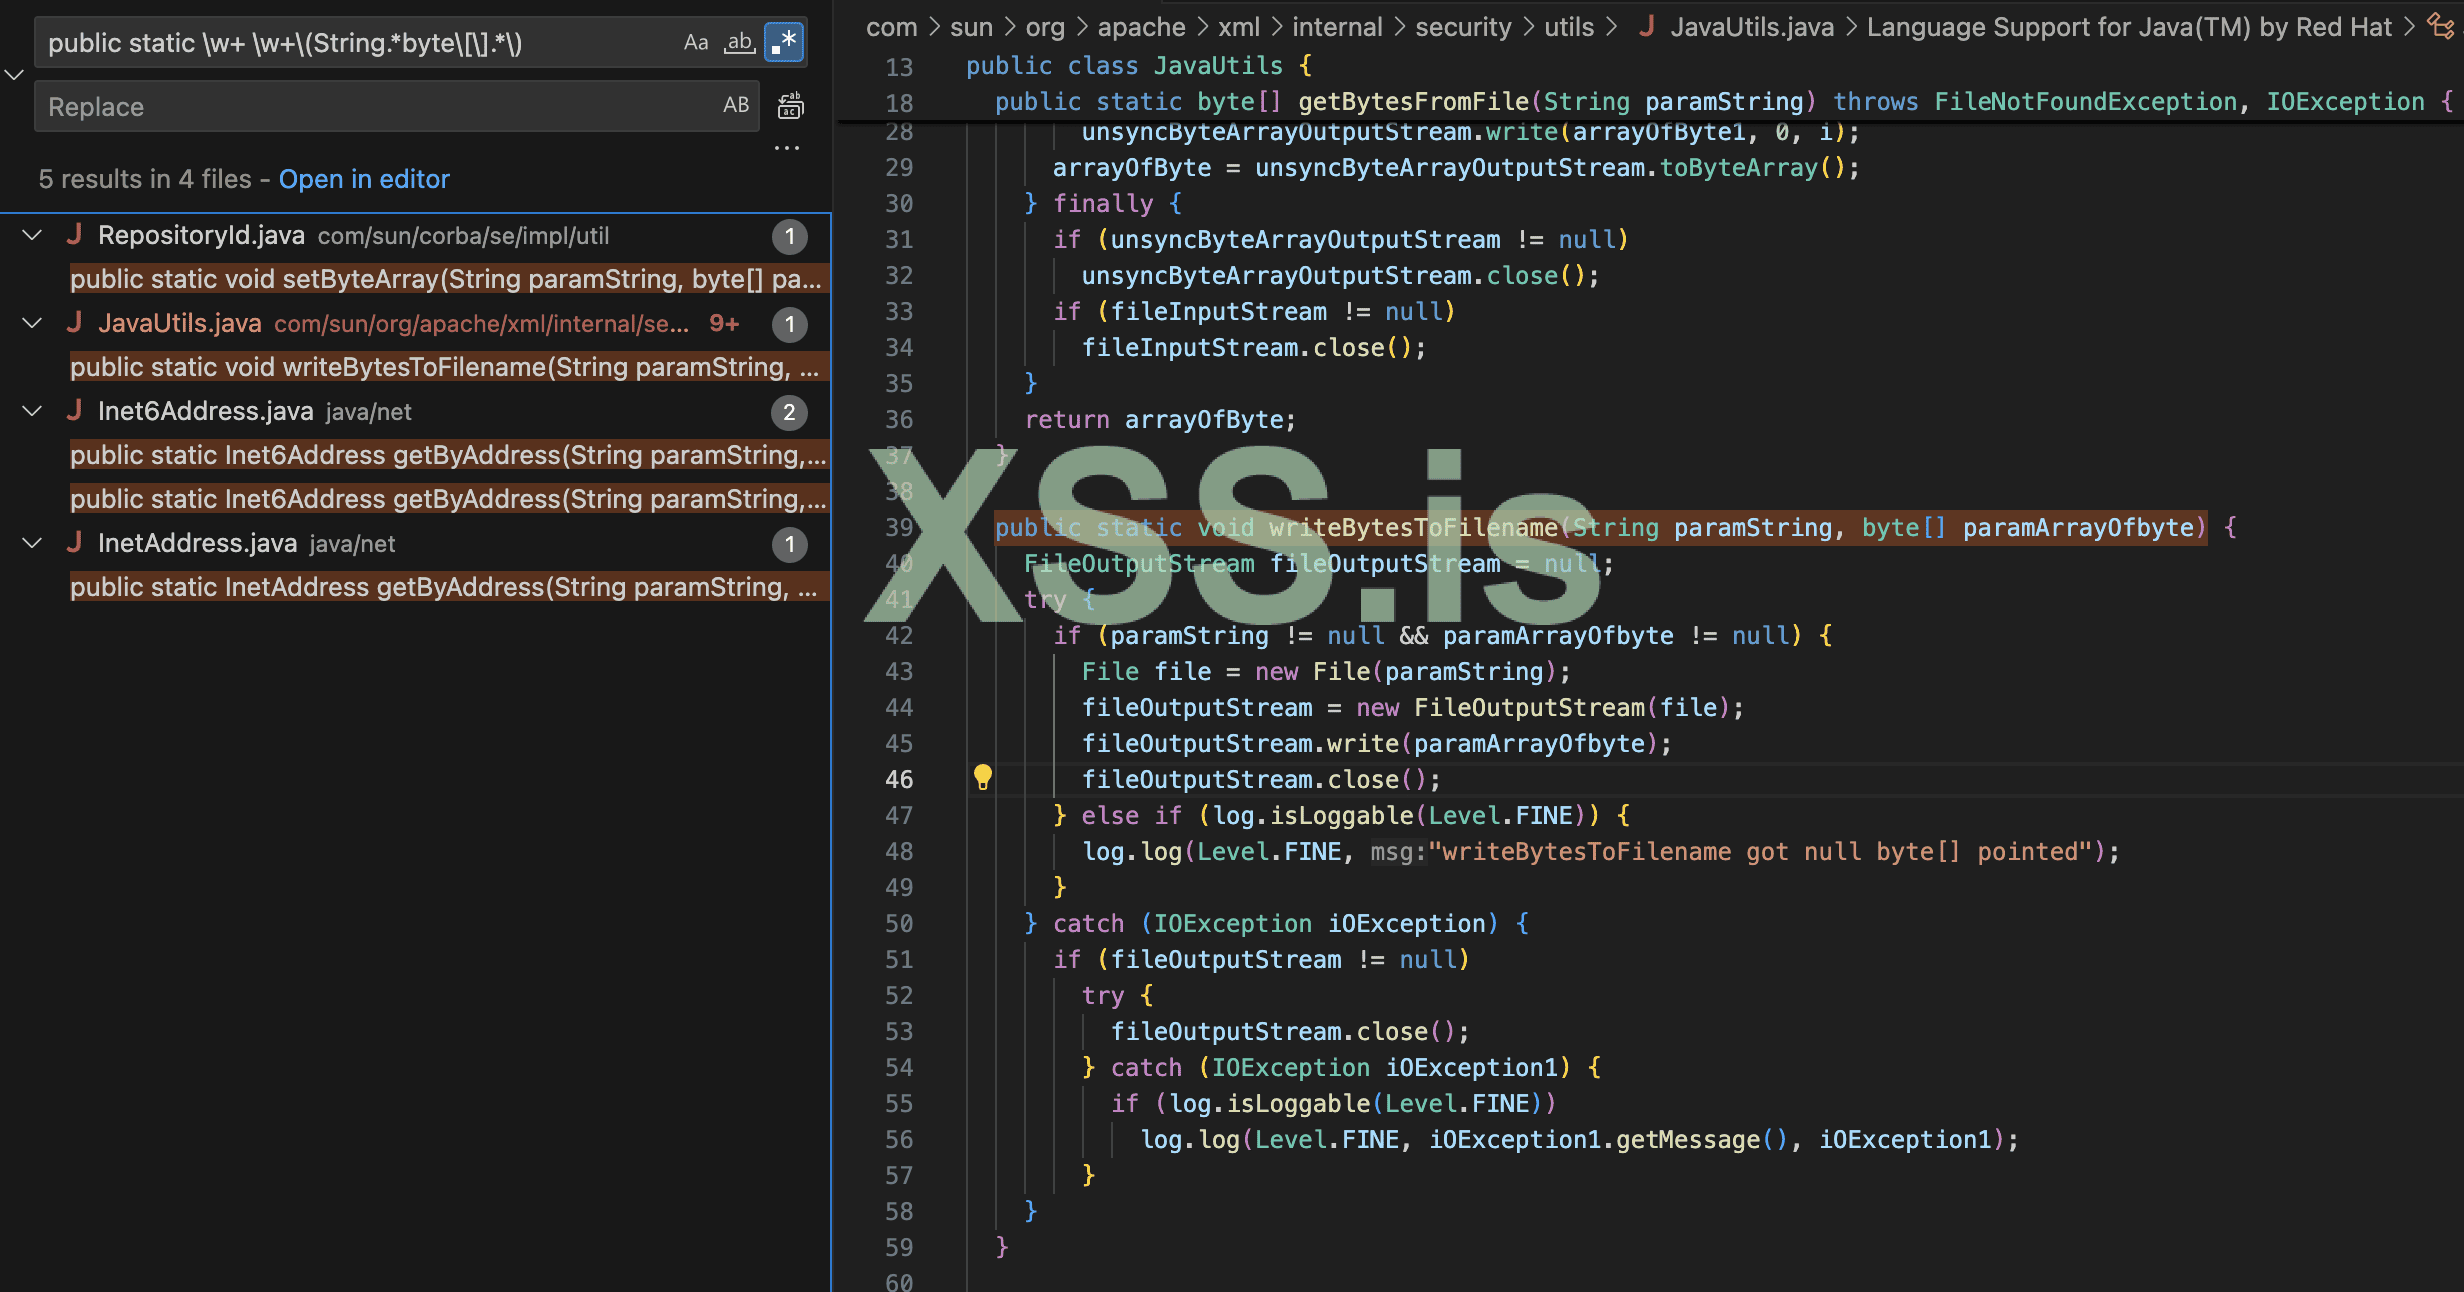2464x1292 pixels.
Task: Open the search details ellipsis
Action: (787, 148)
